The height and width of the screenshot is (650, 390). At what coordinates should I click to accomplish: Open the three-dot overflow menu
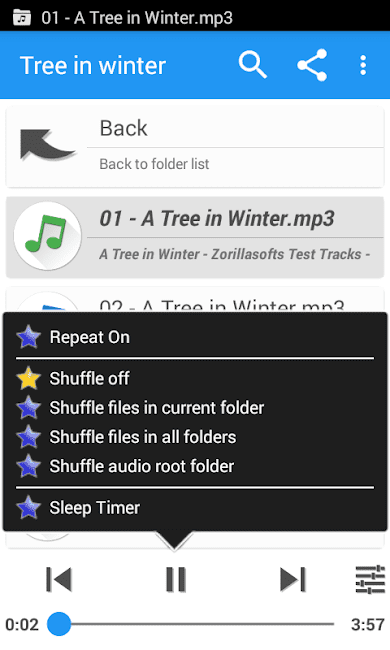pyautogui.click(x=363, y=65)
